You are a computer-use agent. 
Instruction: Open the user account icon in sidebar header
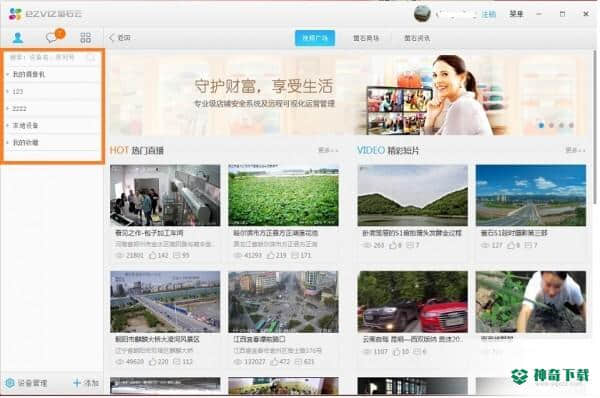18,38
